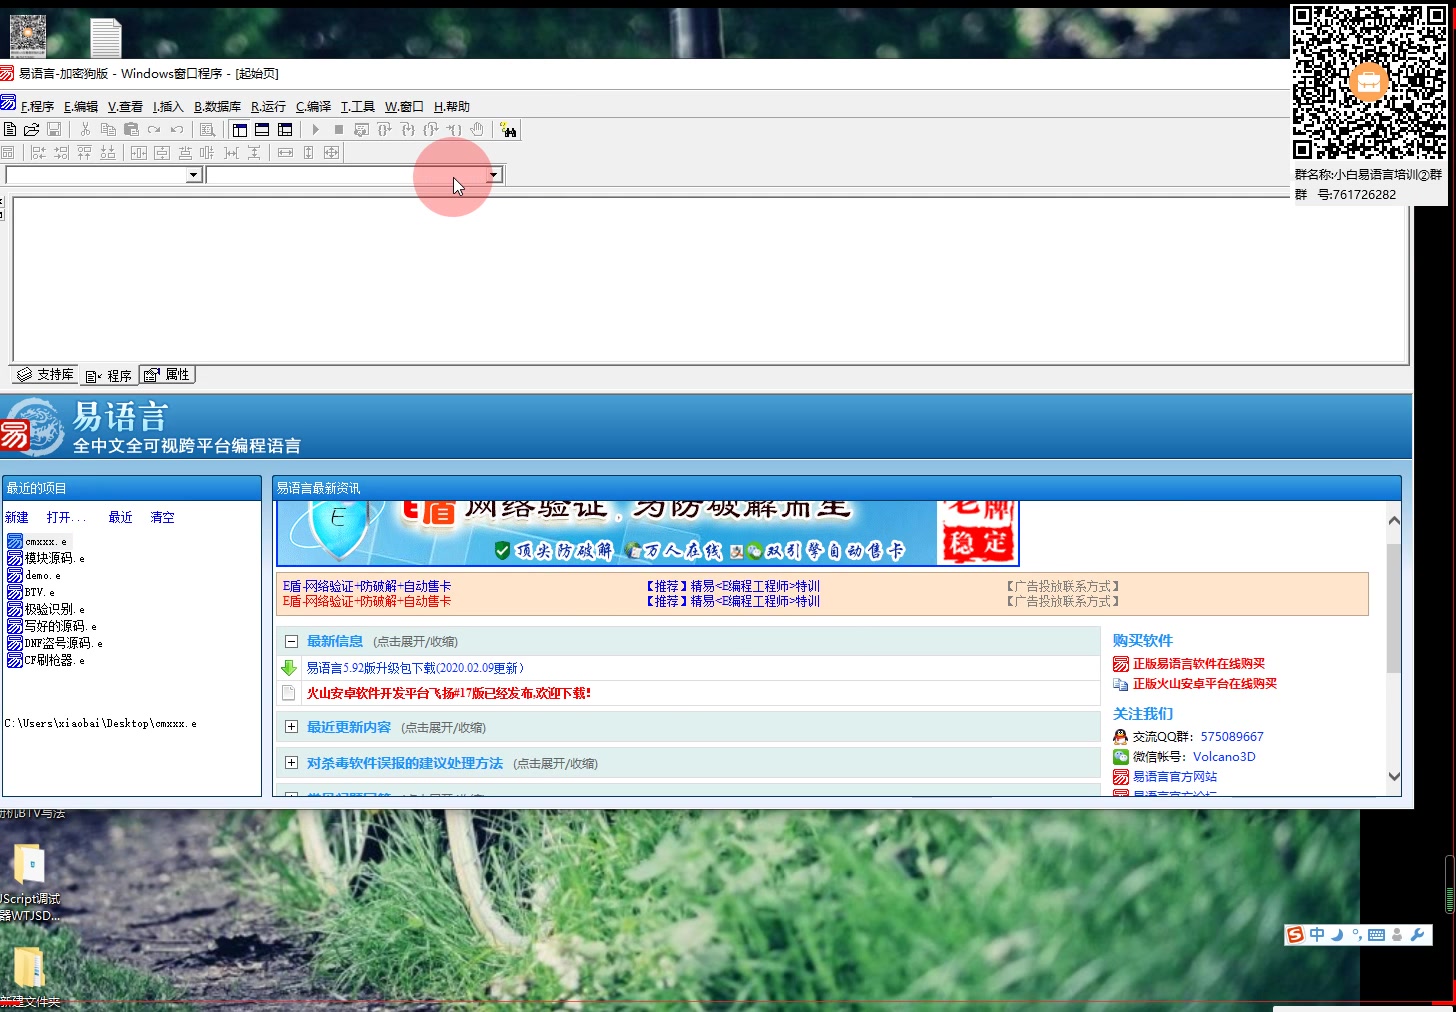Open the B.数据库 menu
This screenshot has height=1012, width=1456.
click(x=217, y=107)
